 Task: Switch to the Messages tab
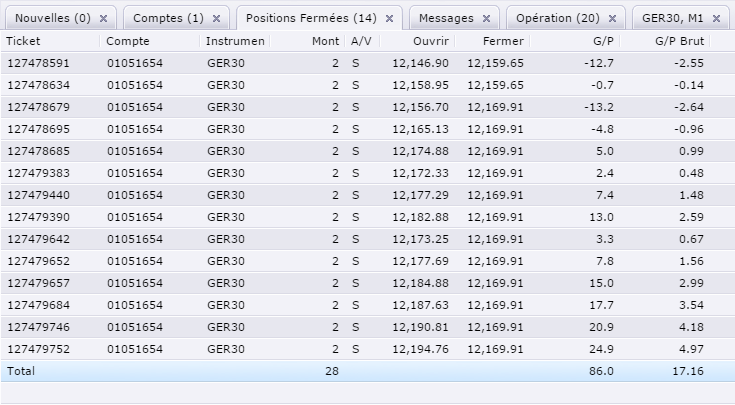[x=446, y=19]
